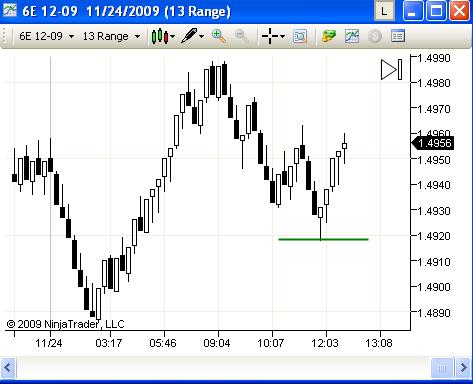Select the drawing tools pen icon
The height and width of the screenshot is (384, 473).
(189, 36)
